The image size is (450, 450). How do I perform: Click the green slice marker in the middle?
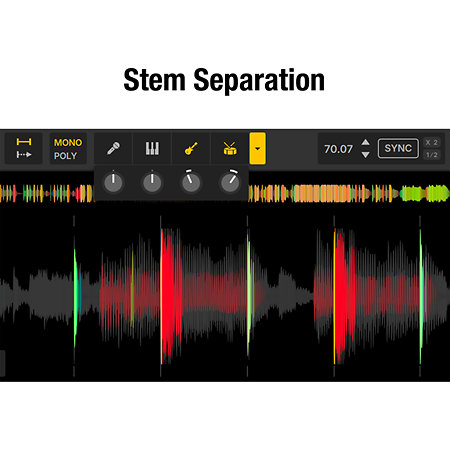(x=248, y=295)
